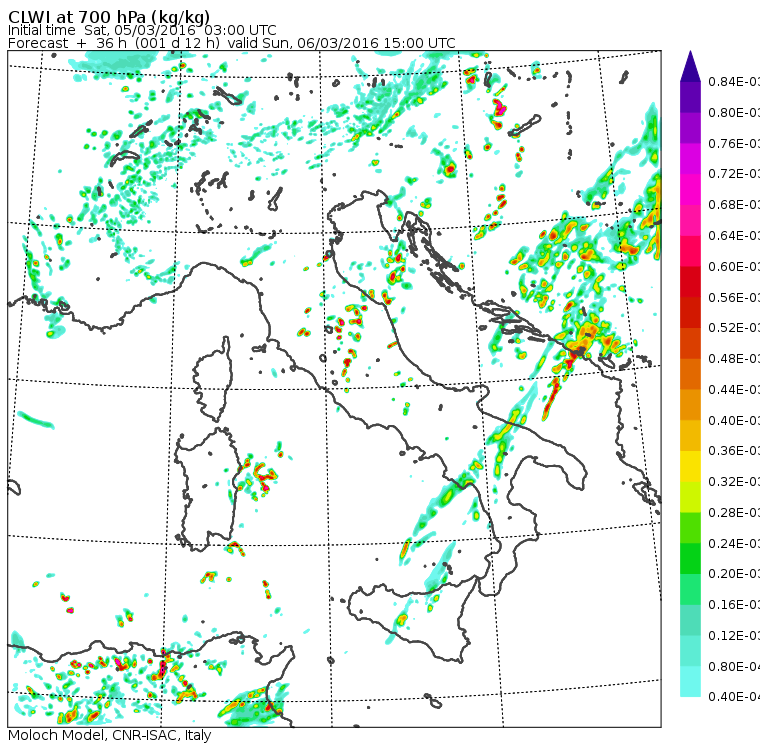This screenshot has width=760, height=749.
Task: Click the 0.76E-03 legend label
Action: point(734,143)
